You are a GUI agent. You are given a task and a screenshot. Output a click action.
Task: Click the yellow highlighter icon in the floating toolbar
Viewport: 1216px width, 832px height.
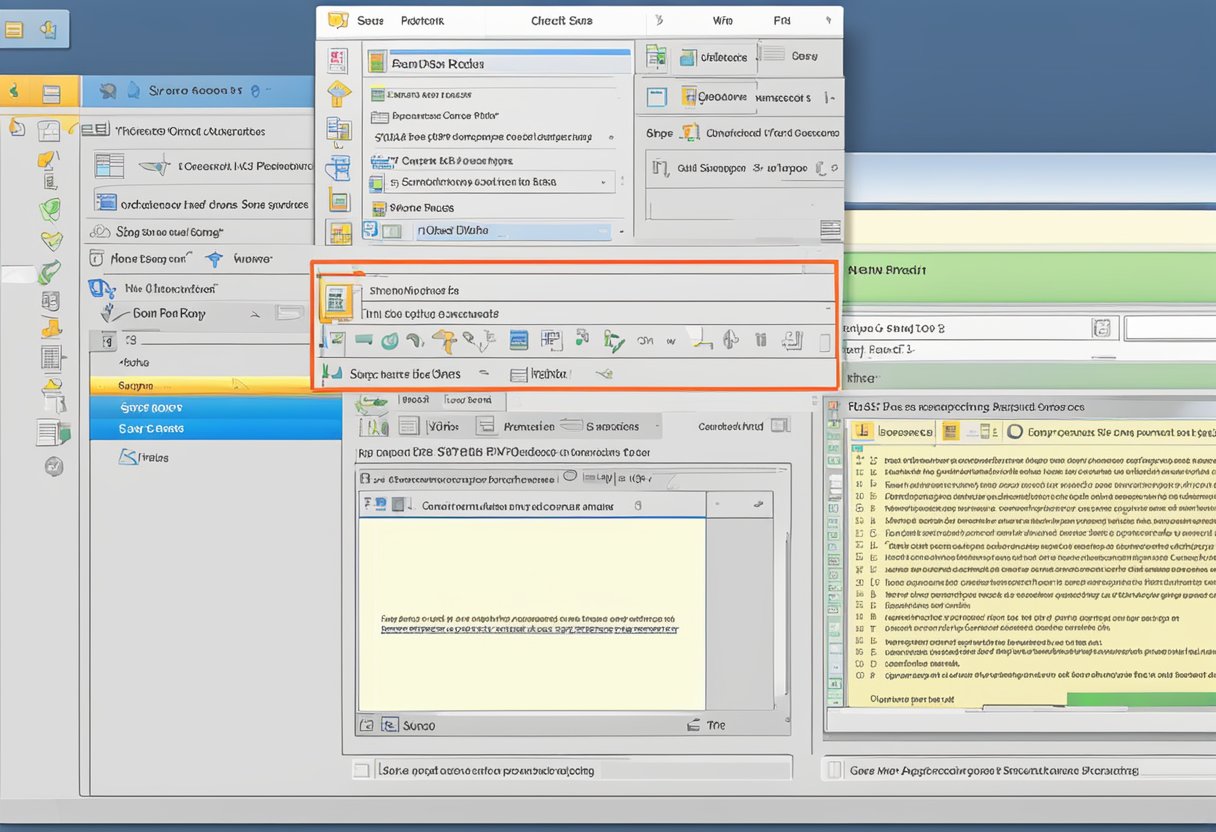click(x=446, y=342)
